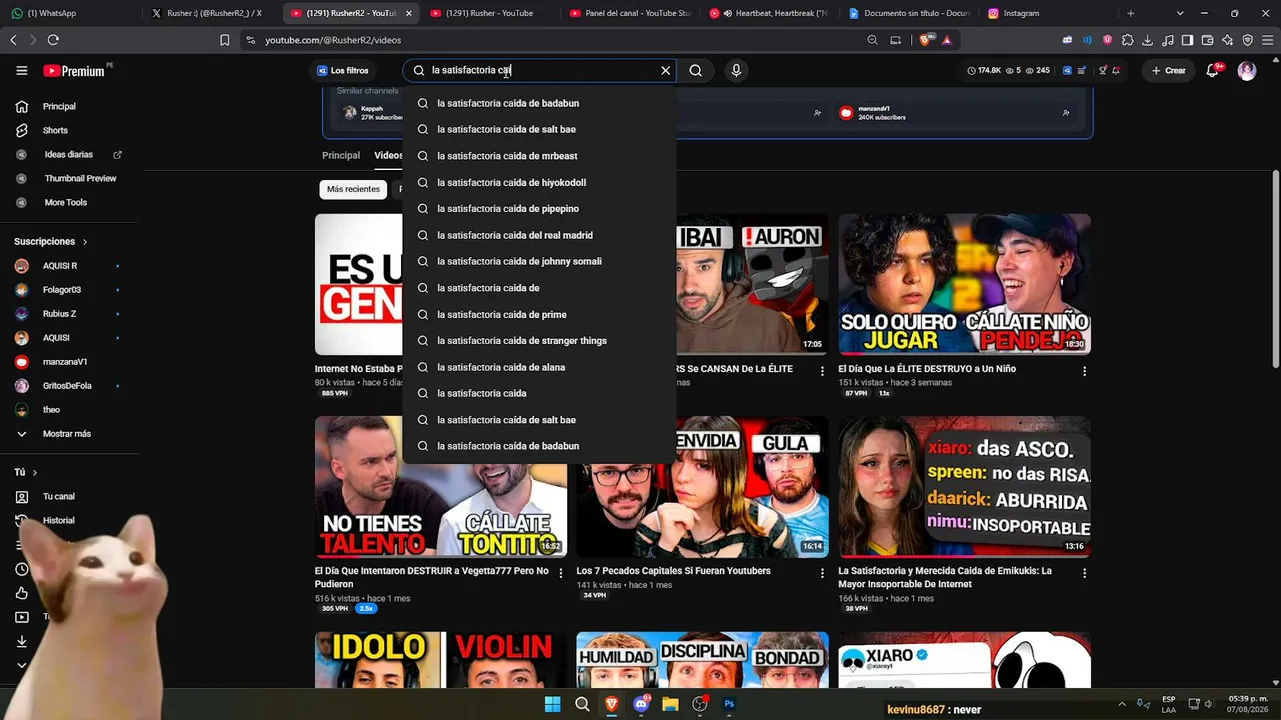
Task: Switch to the Rusher X browser tab
Action: [x=210, y=13]
